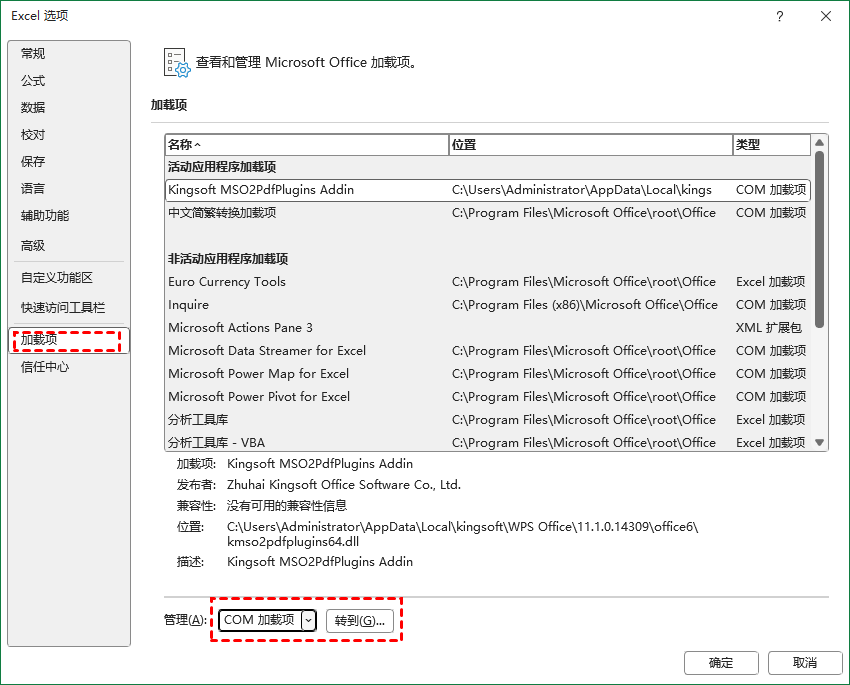Select Microsoft Actions Pane 3 row
Image resolution: width=850 pixels, height=685 pixels.
point(488,328)
